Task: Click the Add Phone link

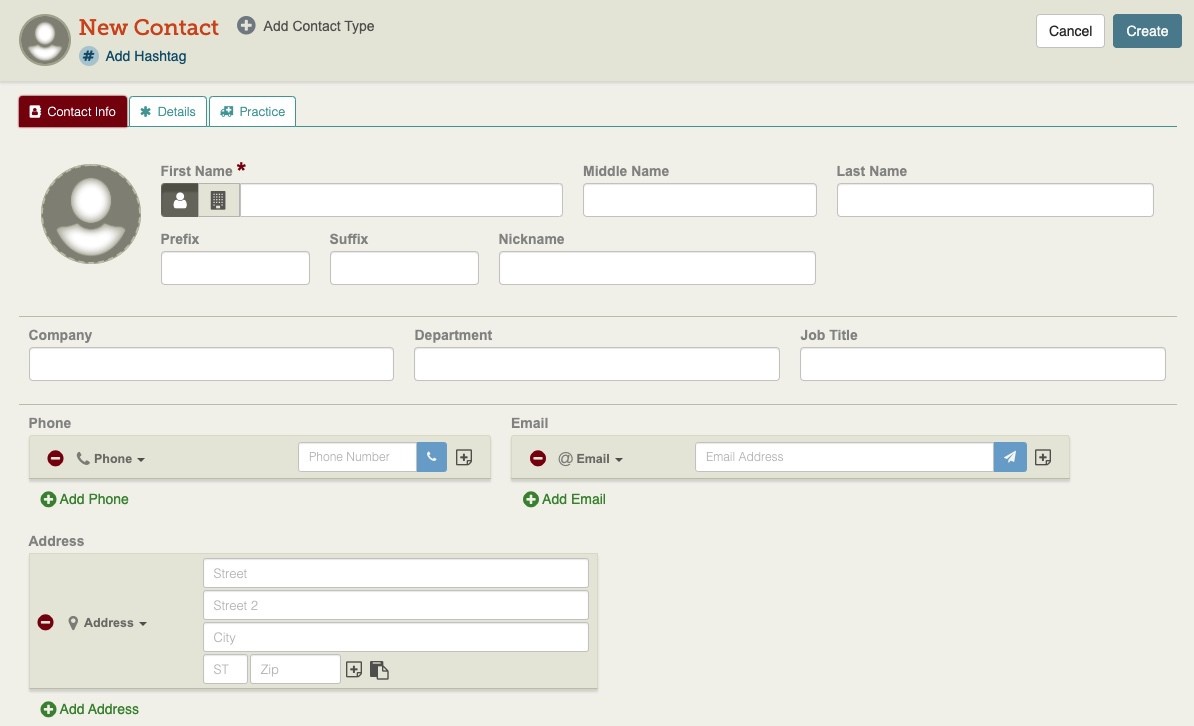Action: pos(84,499)
